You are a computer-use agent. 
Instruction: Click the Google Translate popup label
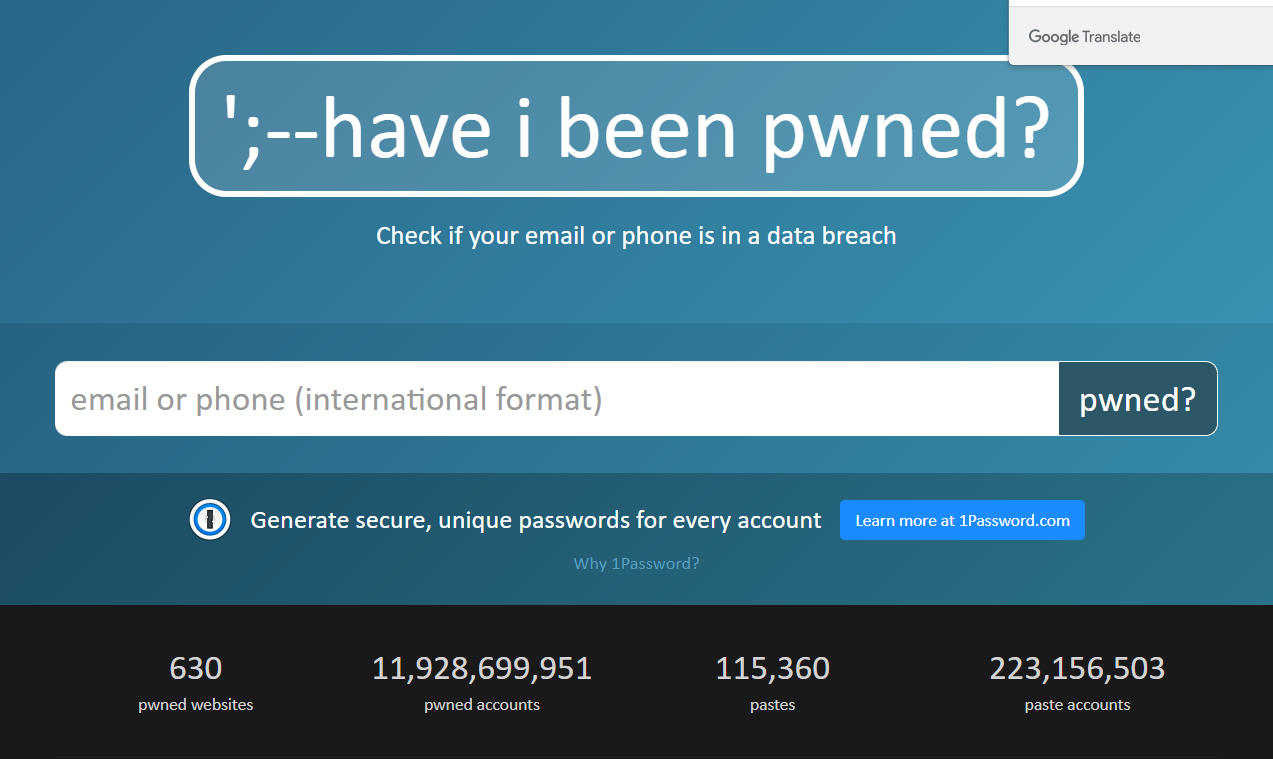click(1084, 37)
